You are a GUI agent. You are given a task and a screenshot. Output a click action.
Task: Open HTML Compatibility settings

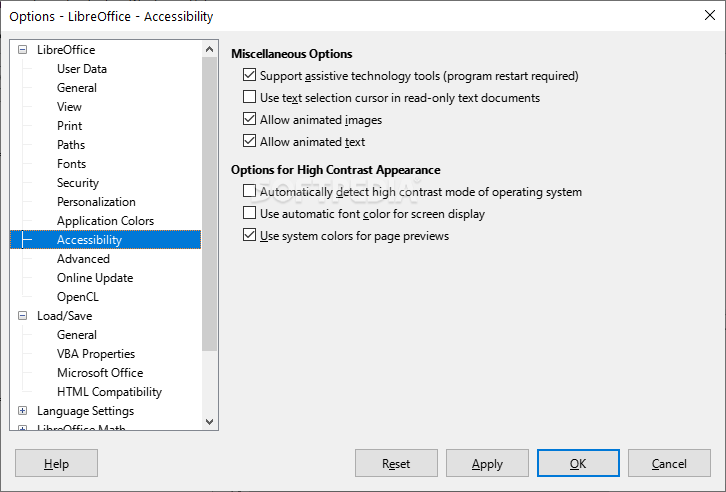click(109, 391)
